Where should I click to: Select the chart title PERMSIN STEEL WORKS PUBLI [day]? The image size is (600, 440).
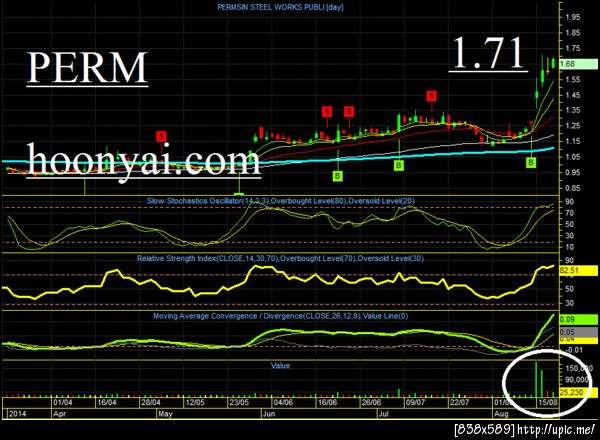point(280,7)
